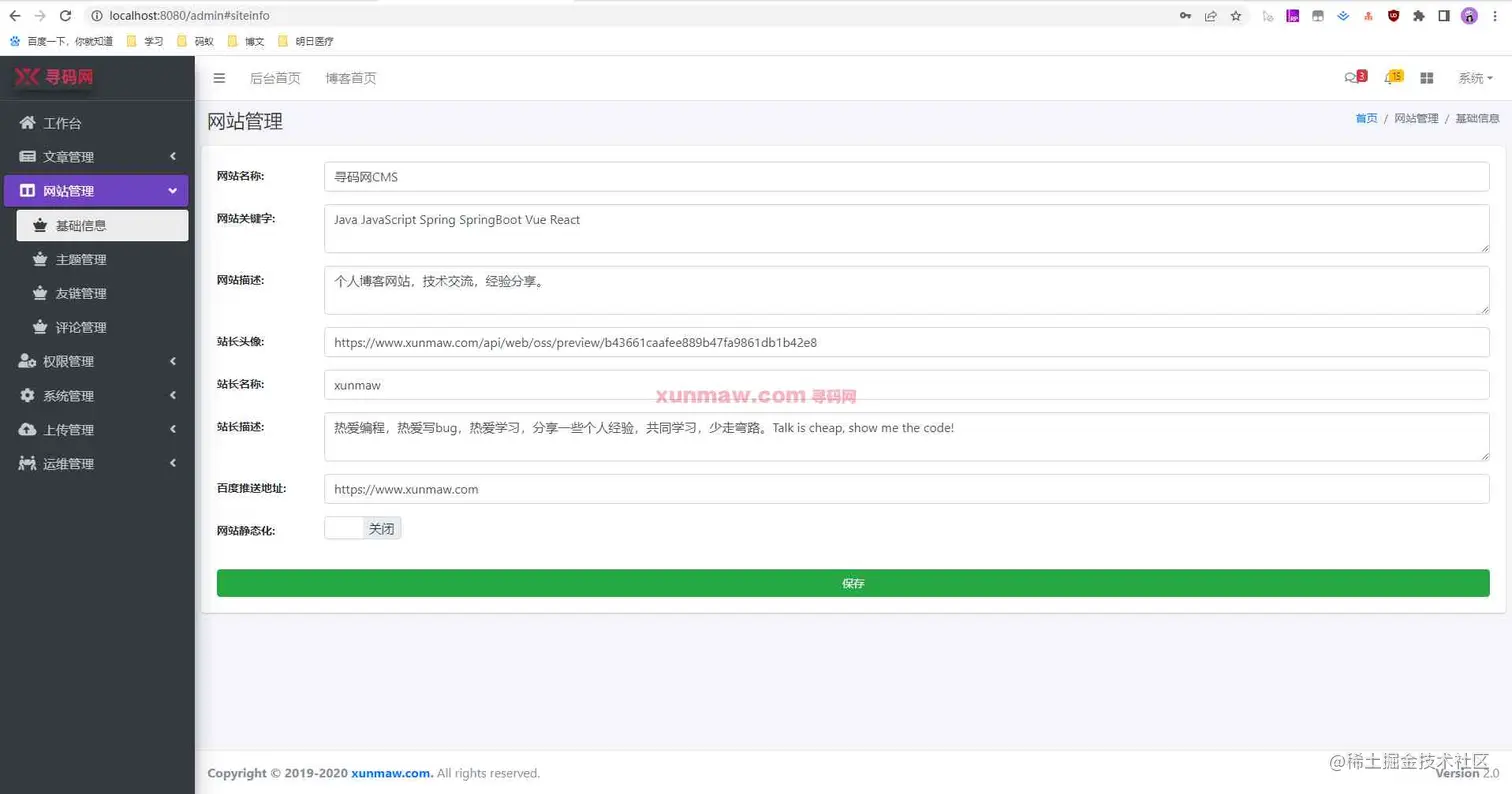Collapse the 网站管理 menu
Image resolution: width=1512 pixels, height=794 pixels.
tap(96, 191)
